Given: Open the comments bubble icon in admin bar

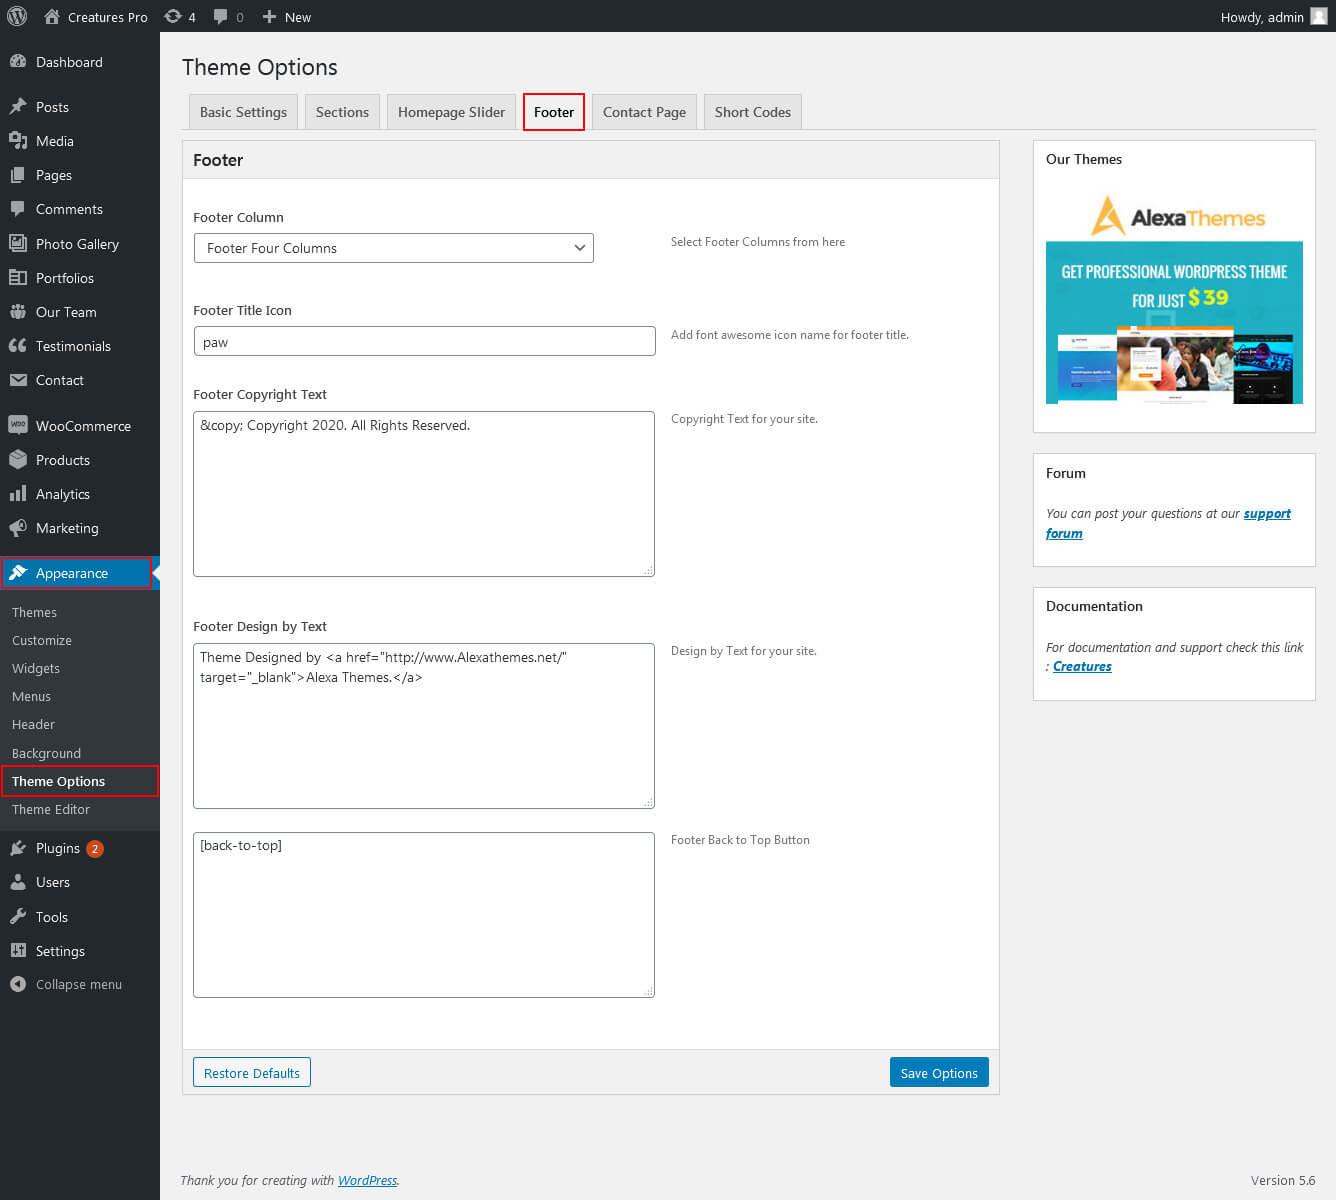Looking at the screenshot, I should 220,17.
